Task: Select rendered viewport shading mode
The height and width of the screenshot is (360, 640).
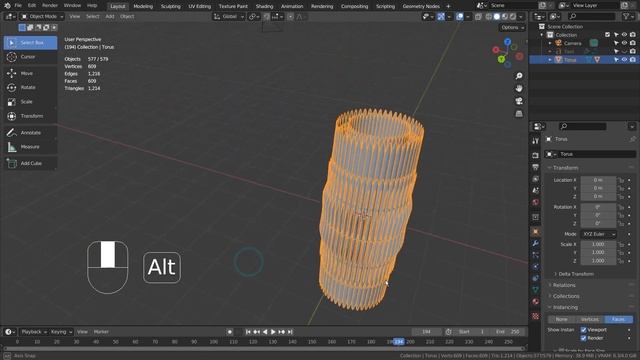Action: tap(513, 17)
